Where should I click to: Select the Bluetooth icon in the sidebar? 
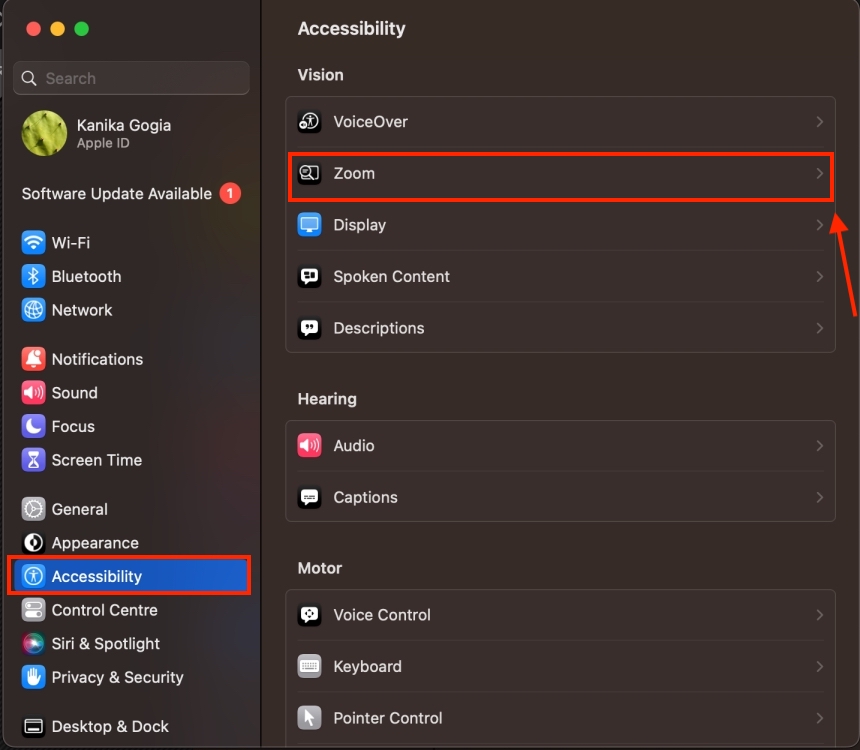(x=33, y=276)
